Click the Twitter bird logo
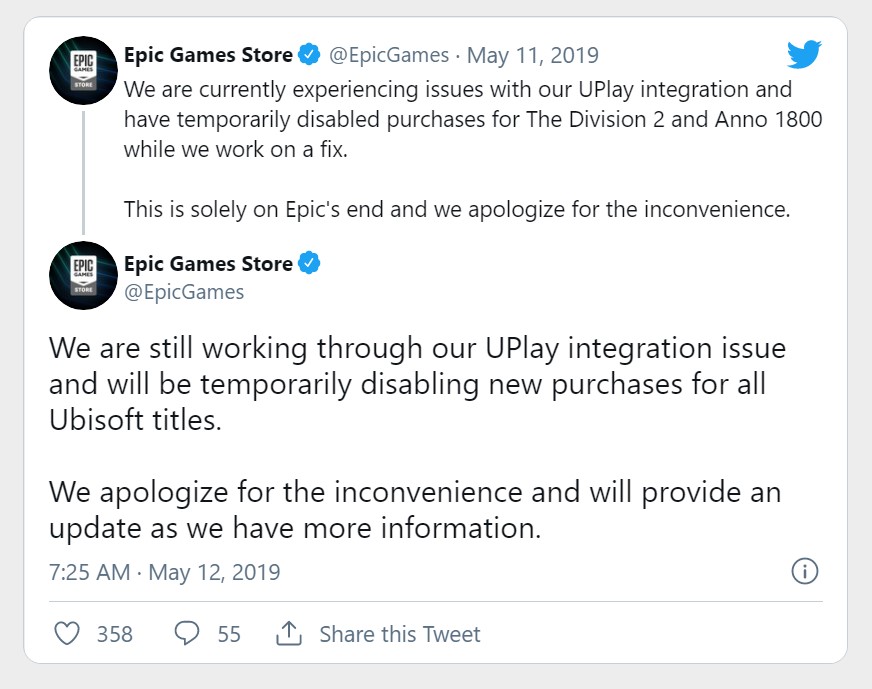Screen dimensions: 872x689 tap(804, 54)
